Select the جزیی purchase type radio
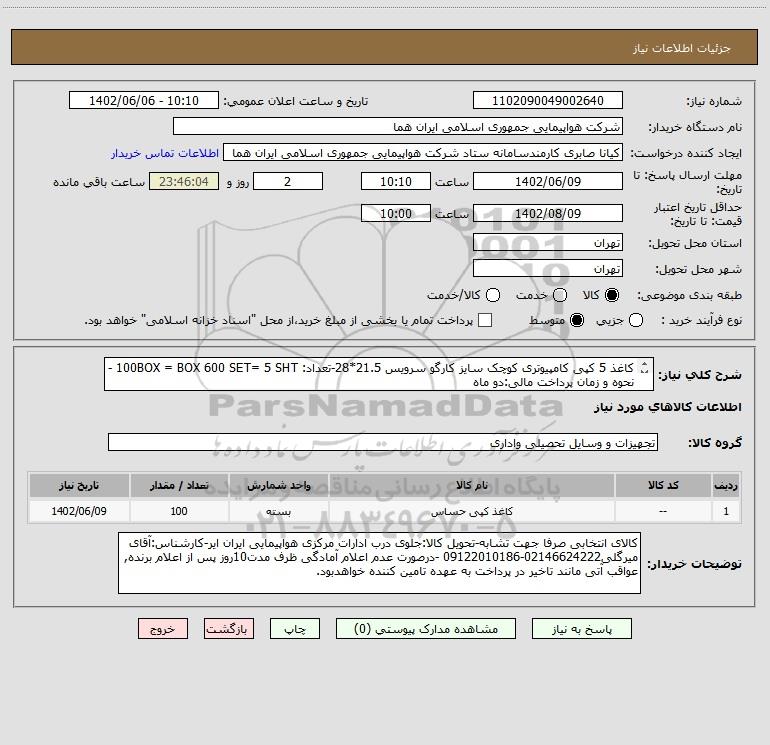 pos(635,320)
